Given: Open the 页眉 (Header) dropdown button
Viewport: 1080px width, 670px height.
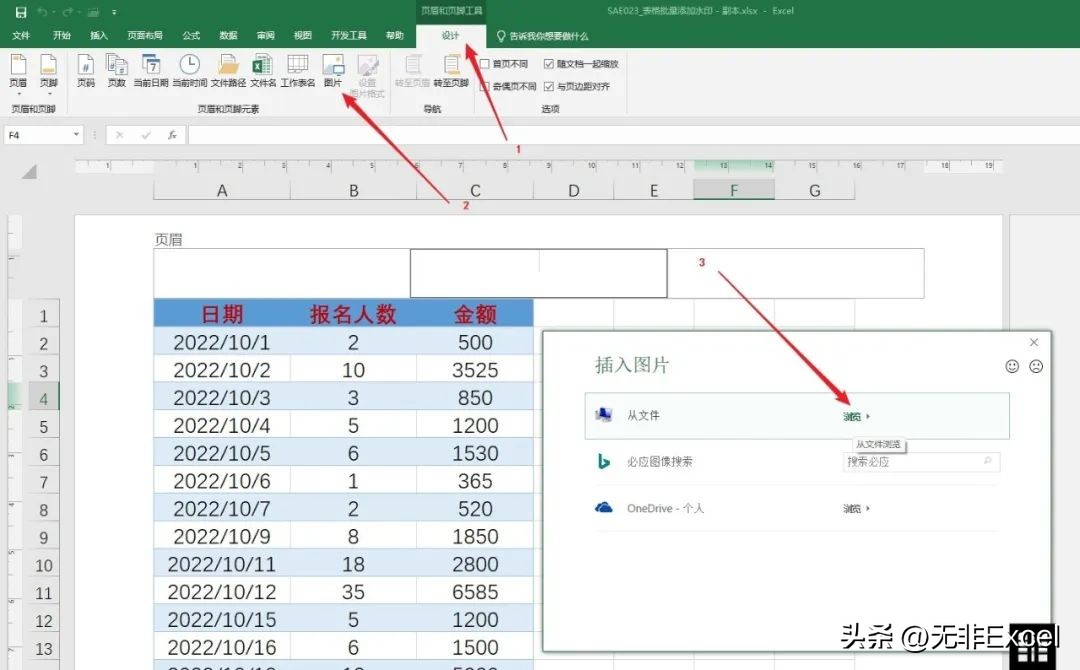Looking at the screenshot, I should (x=18, y=74).
